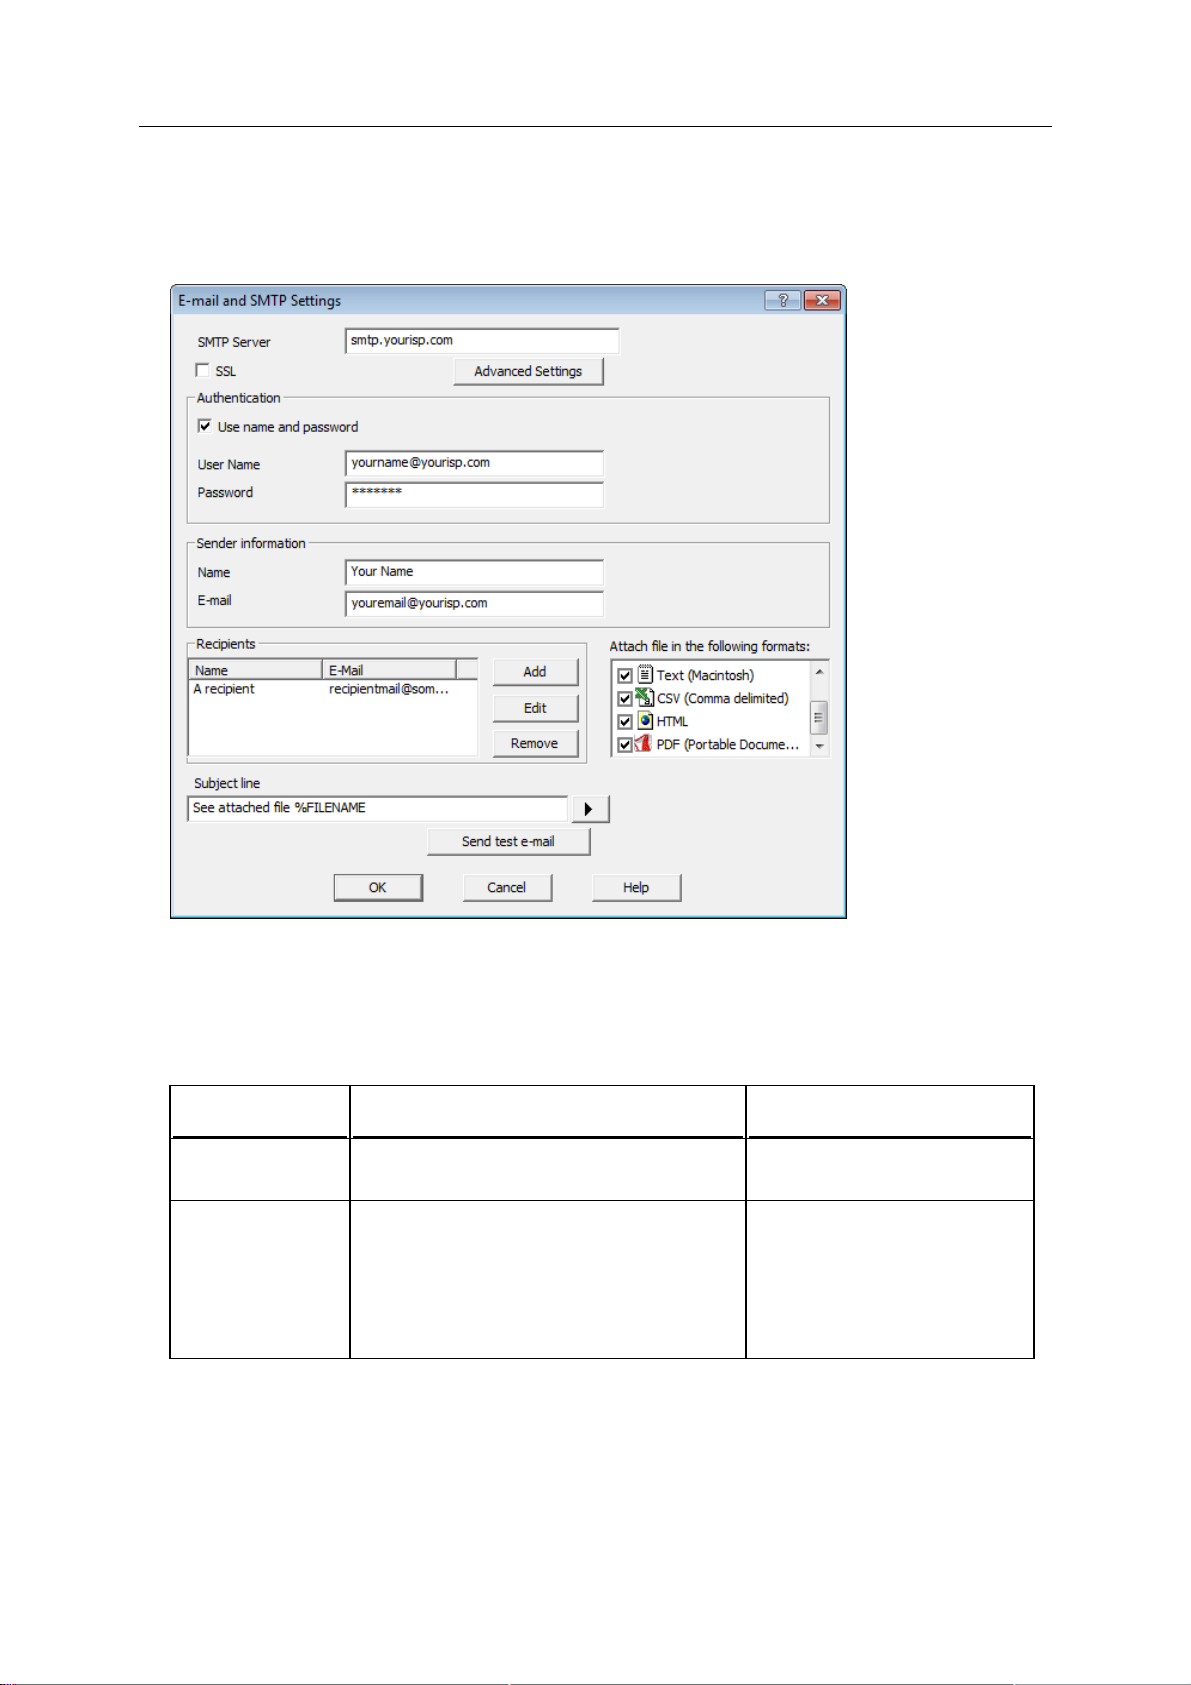Click the PDF format icon
1191x1685 pixels.
644,744
